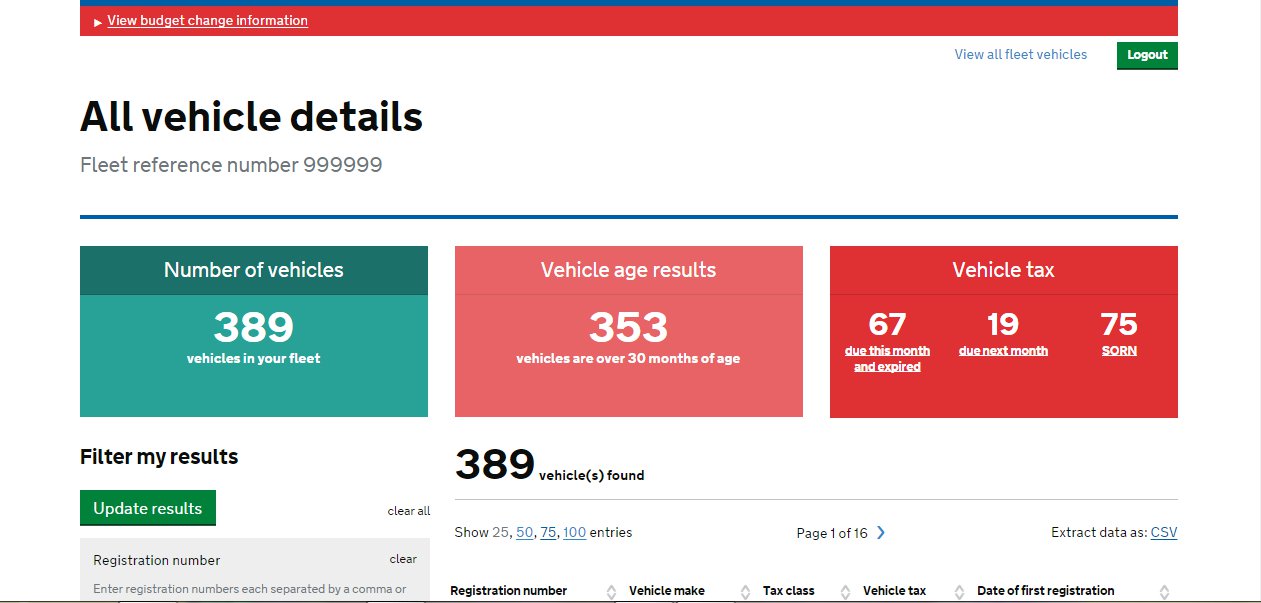
Task: View all fleet vehicles
Action: point(1020,55)
